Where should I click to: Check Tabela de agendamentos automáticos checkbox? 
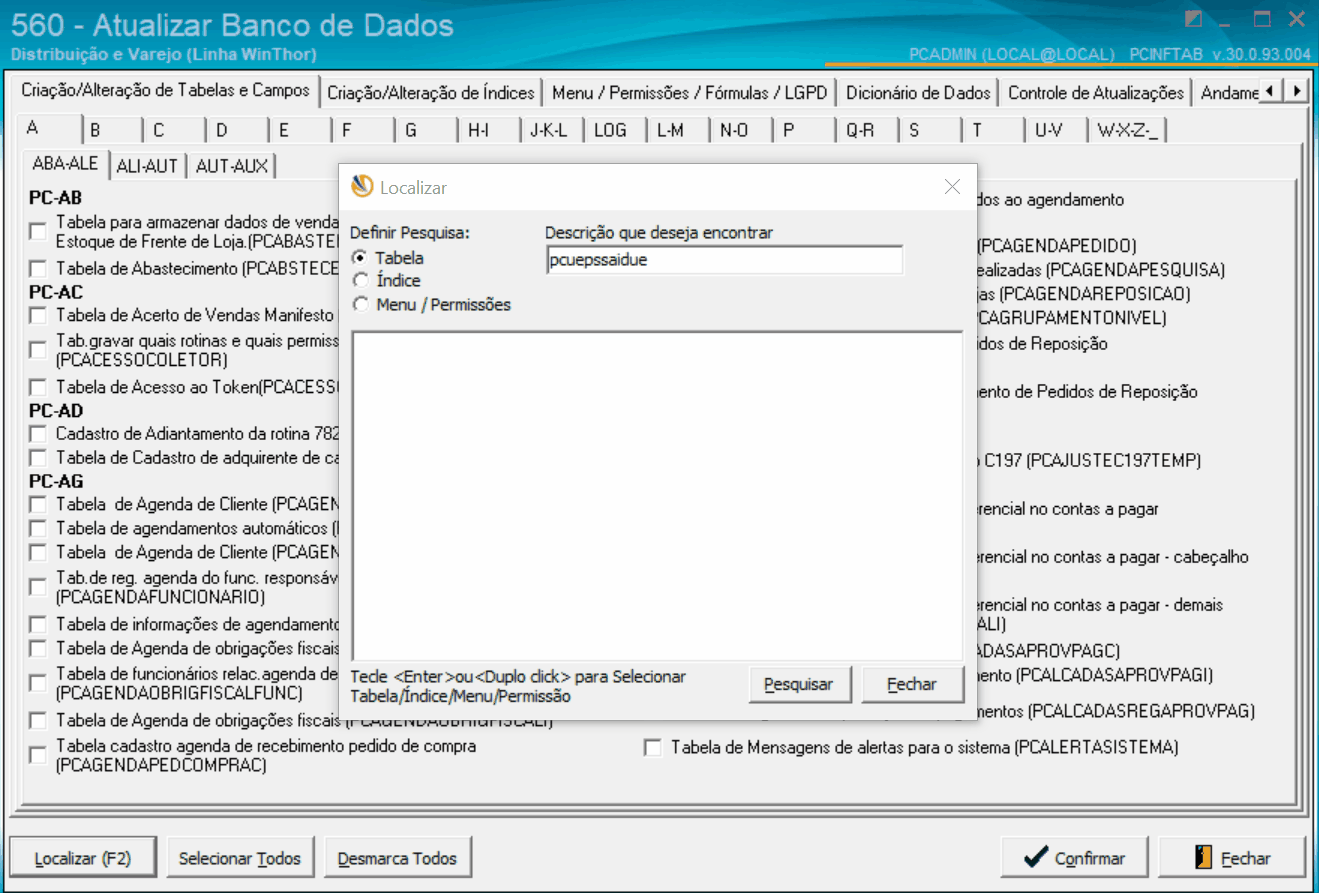pyautogui.click(x=38, y=528)
